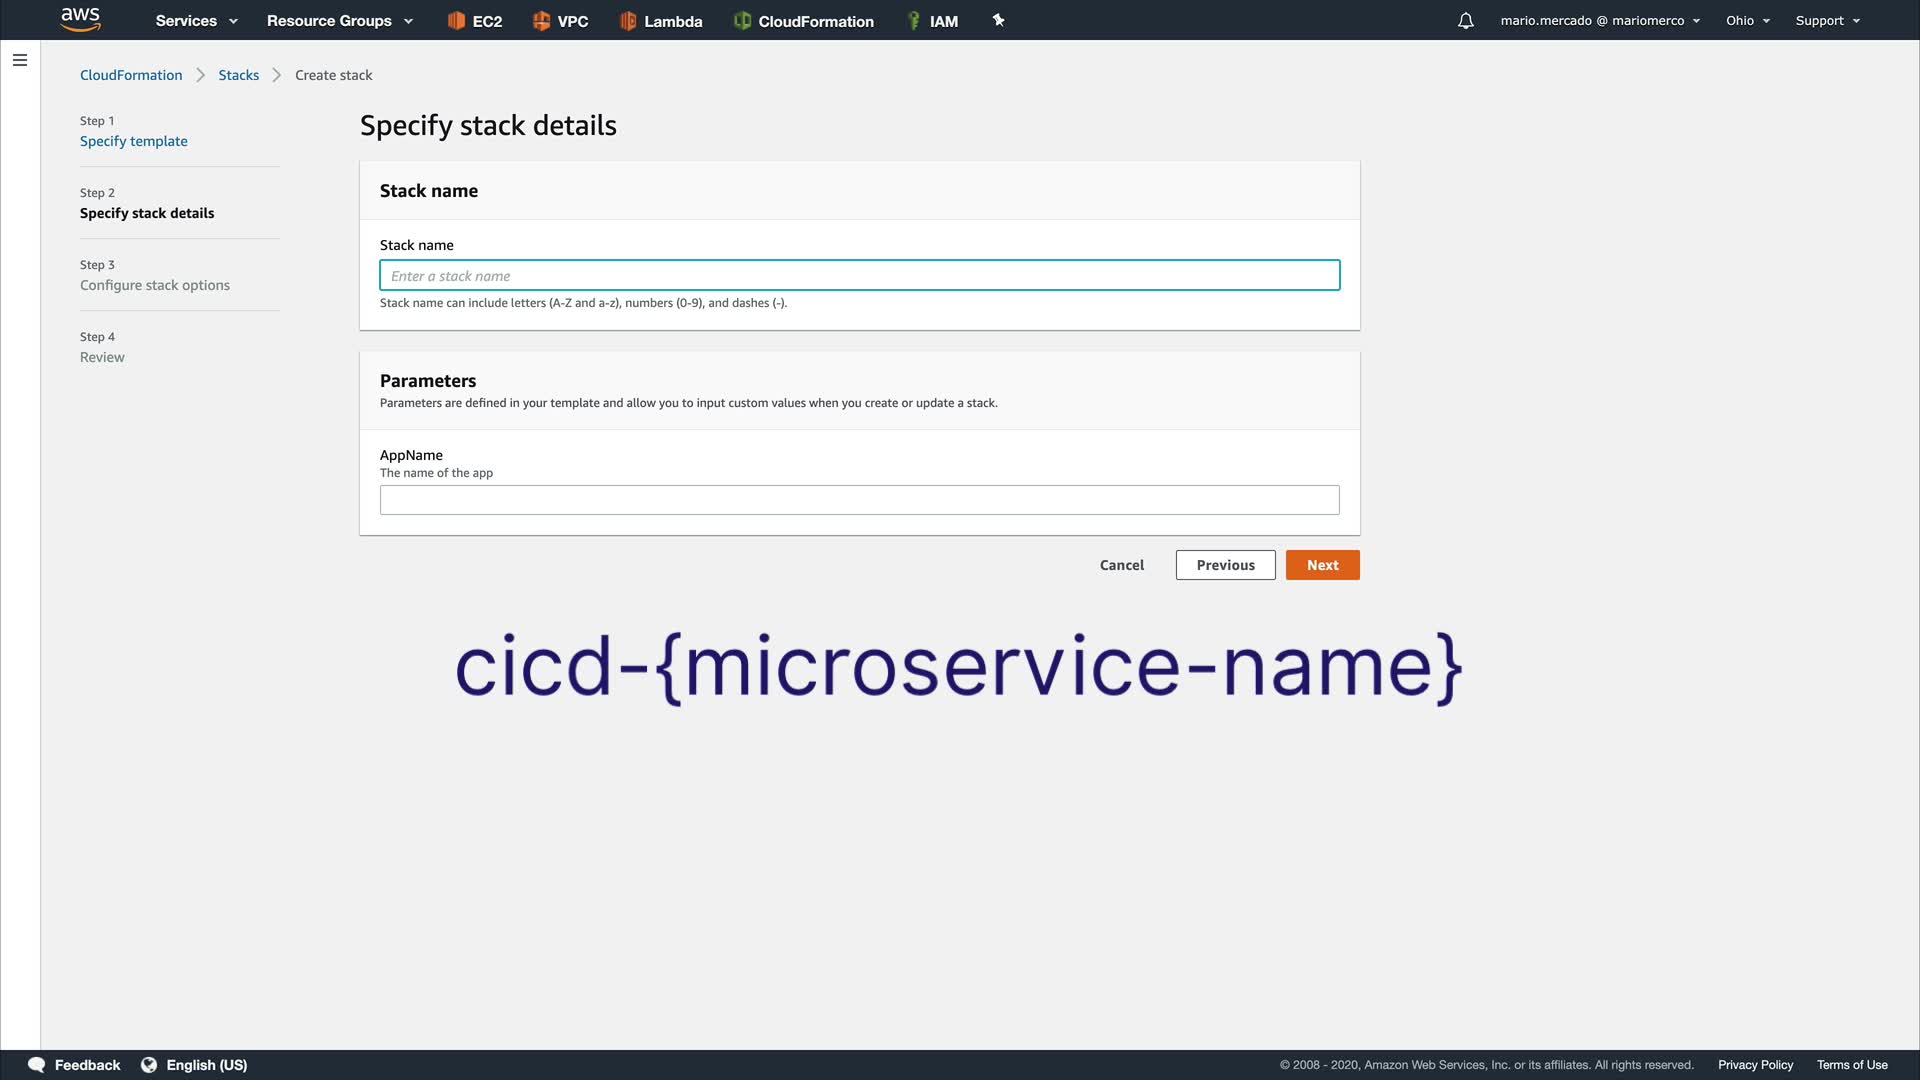Open the EC2 service shortcut

[474, 21]
